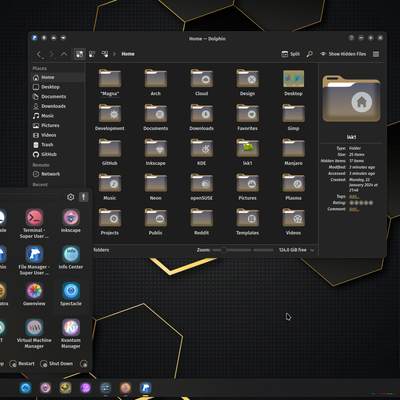Launch Terminal - Super User from launcher
Viewport: 400px width, 400px height.
34,223
